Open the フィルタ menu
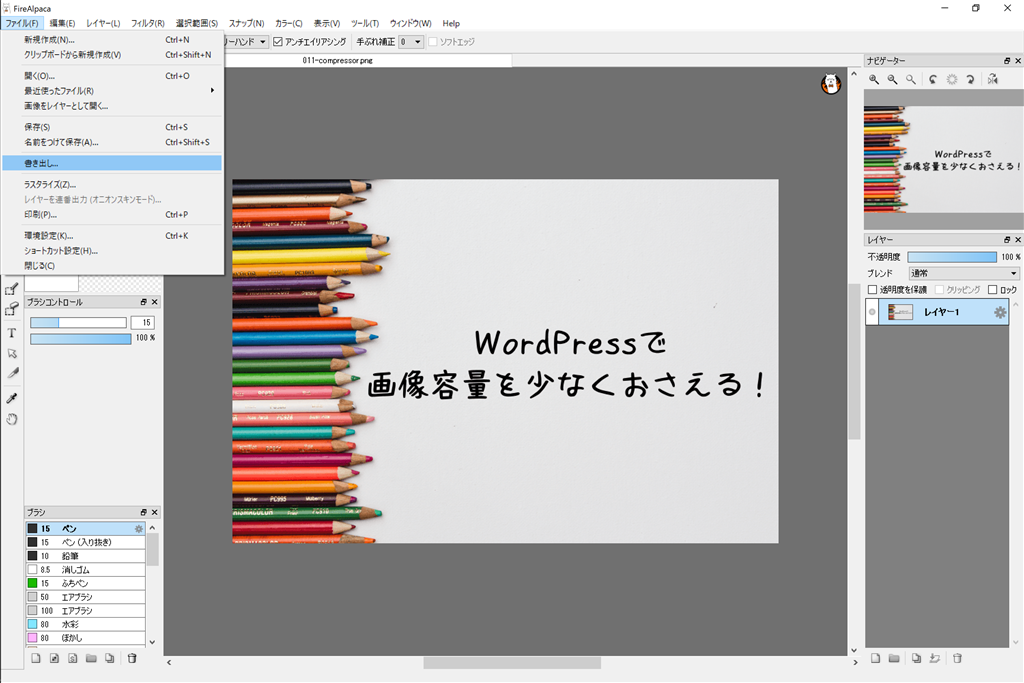Viewport: 1024px width, 683px height. click(148, 24)
